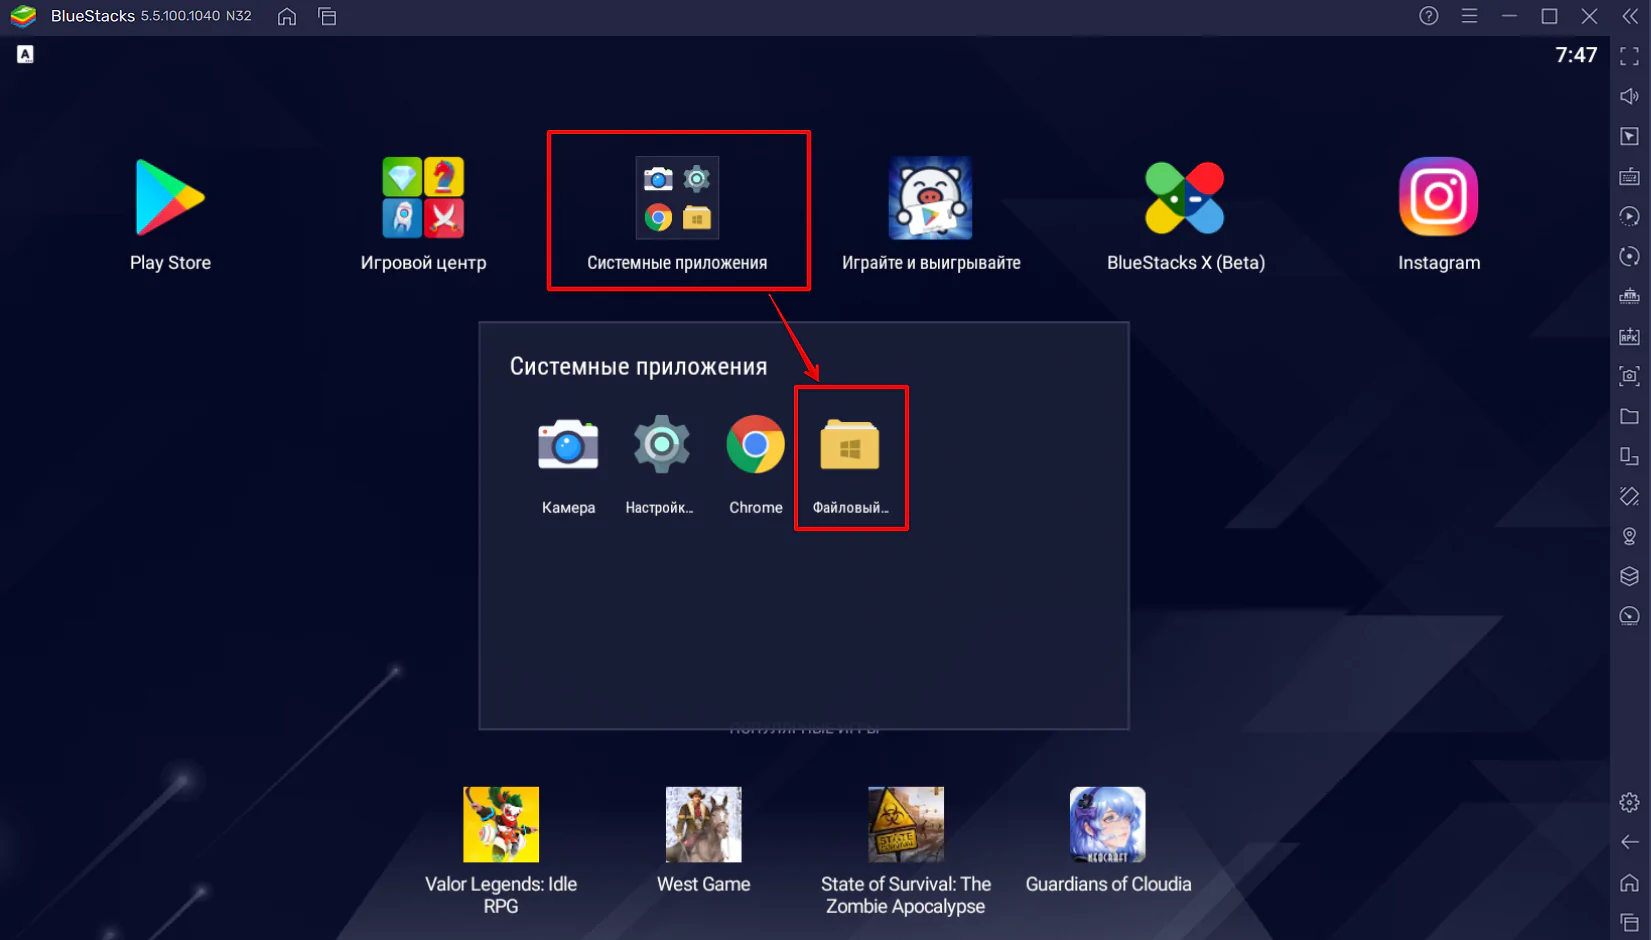Toggle fullscreen mode in the sidebar
The height and width of the screenshot is (940, 1651).
pos(1629,57)
